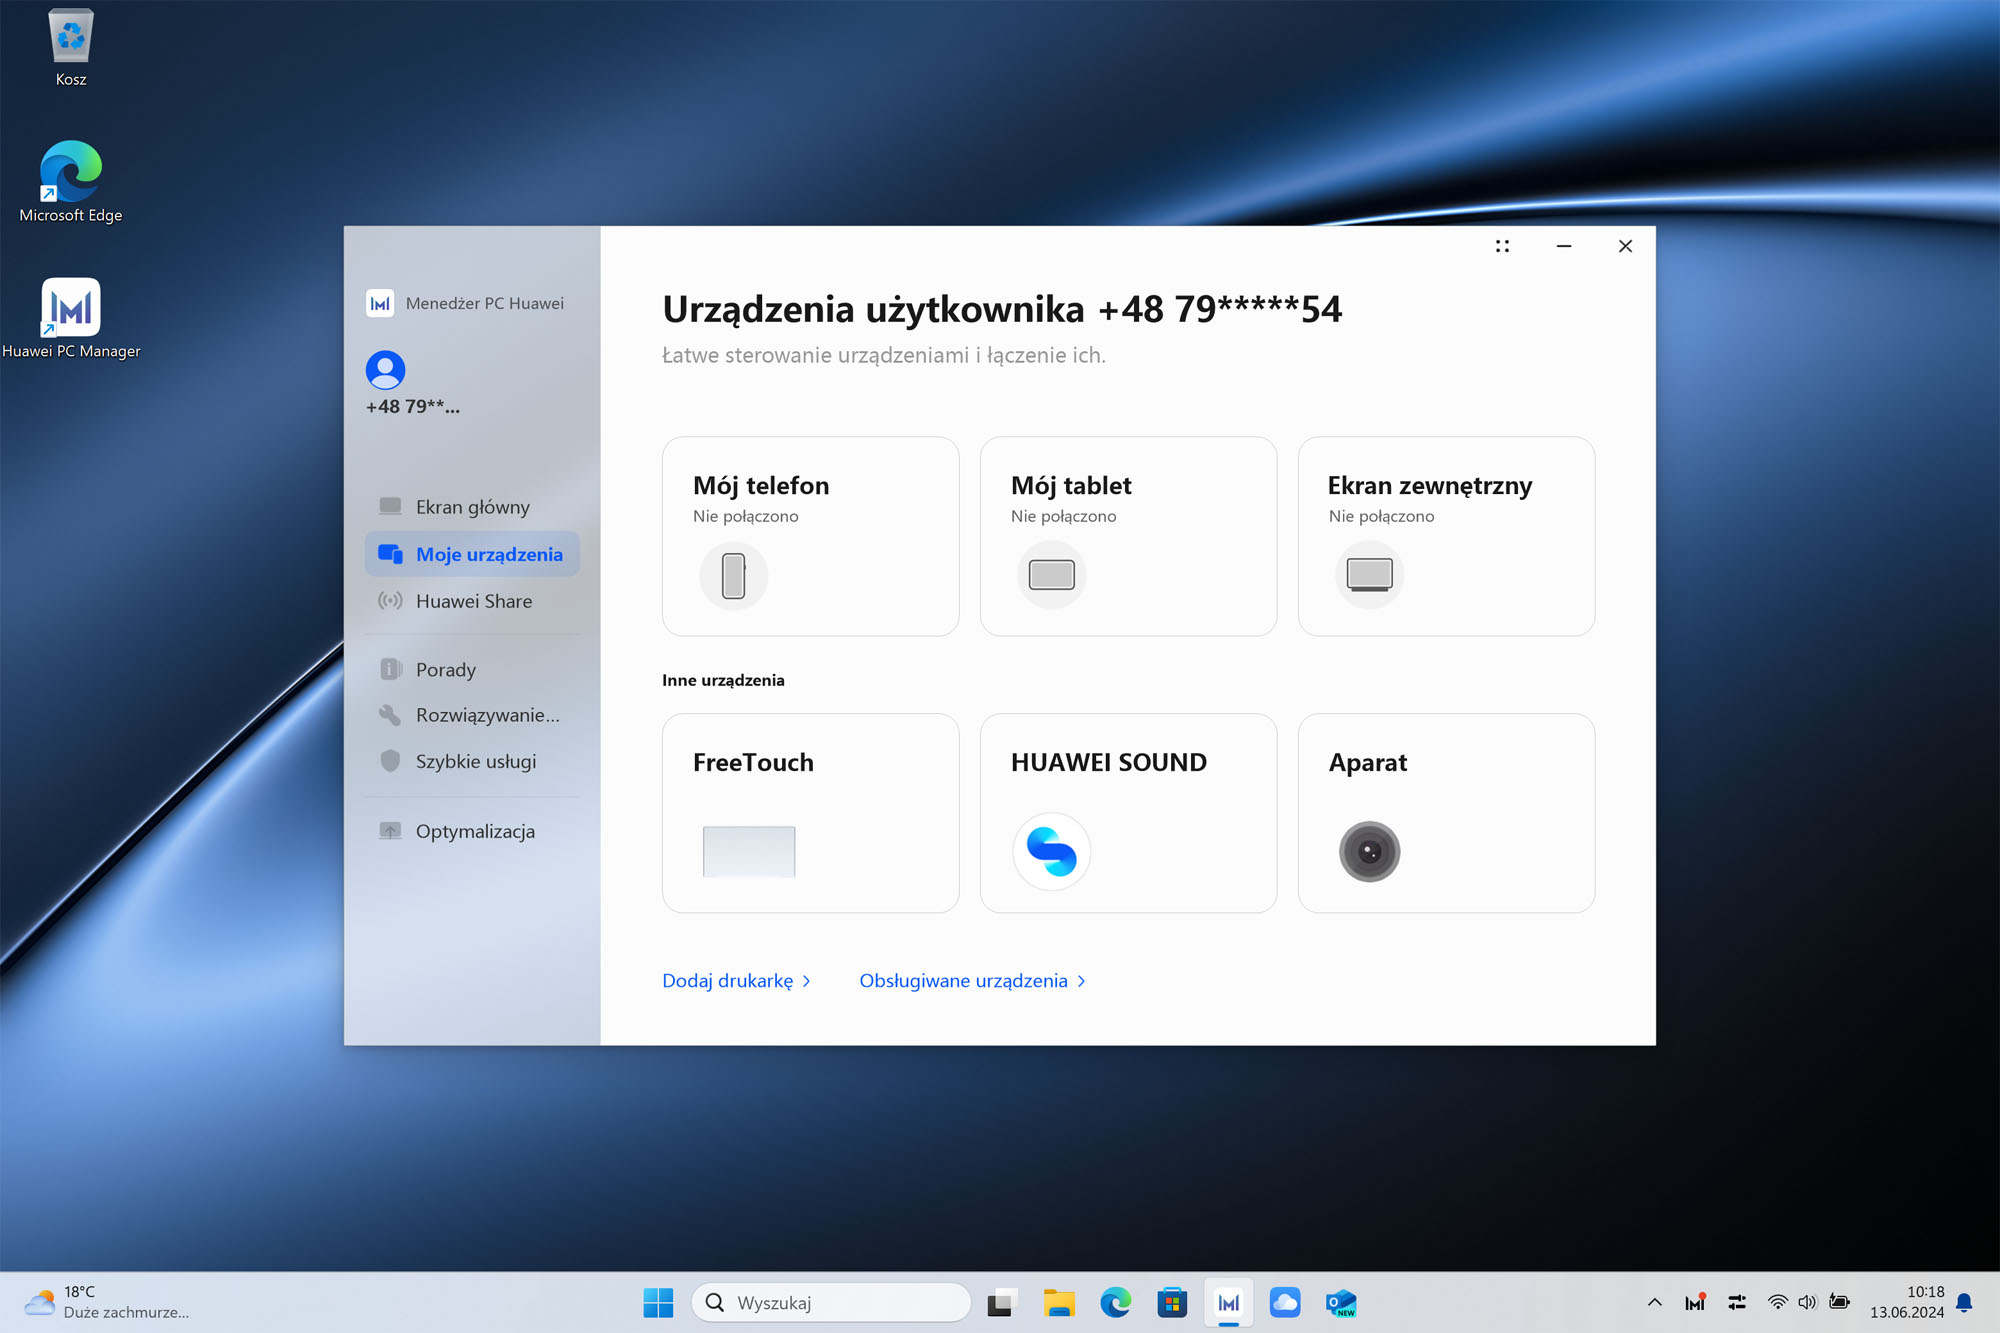Click the Menedżer PC Huawei logo icon
The height and width of the screenshot is (1333, 2000).
pyautogui.click(x=380, y=303)
